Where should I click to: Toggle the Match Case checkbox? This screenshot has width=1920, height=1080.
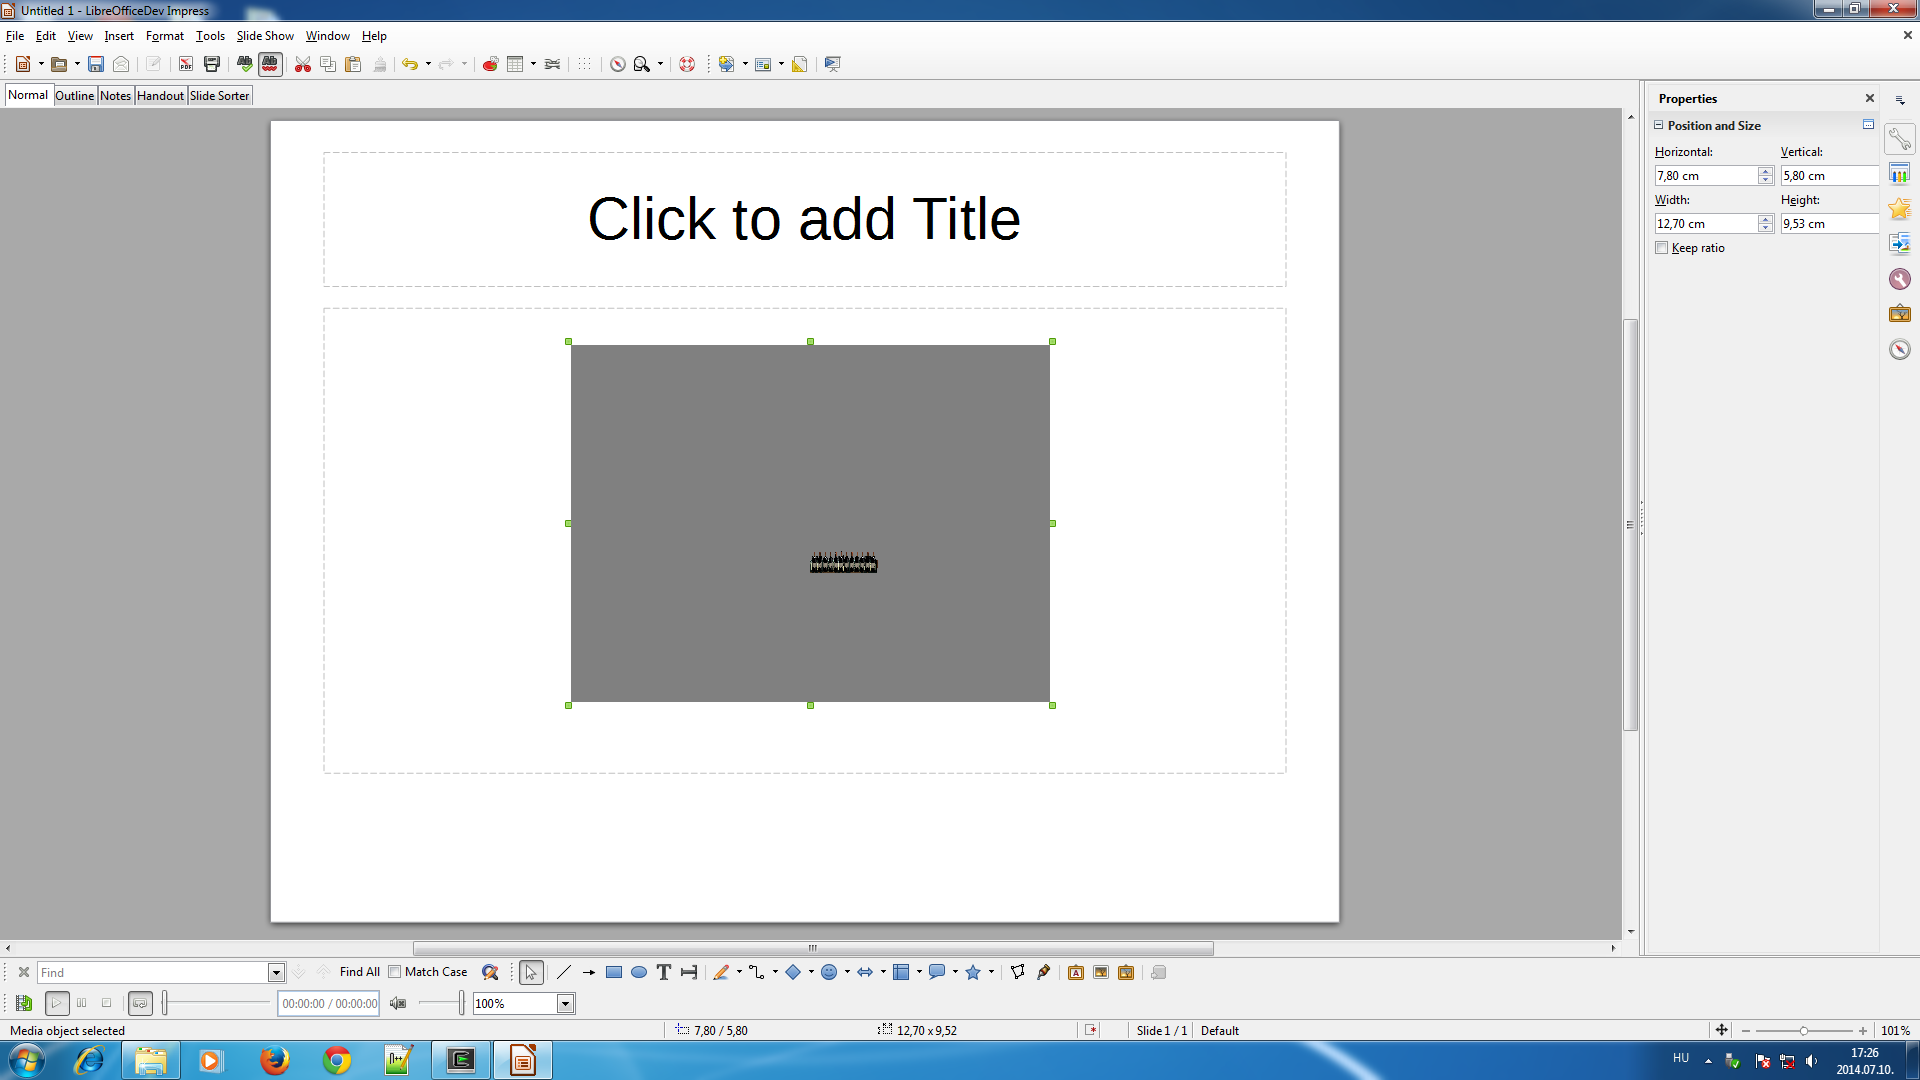395,972
